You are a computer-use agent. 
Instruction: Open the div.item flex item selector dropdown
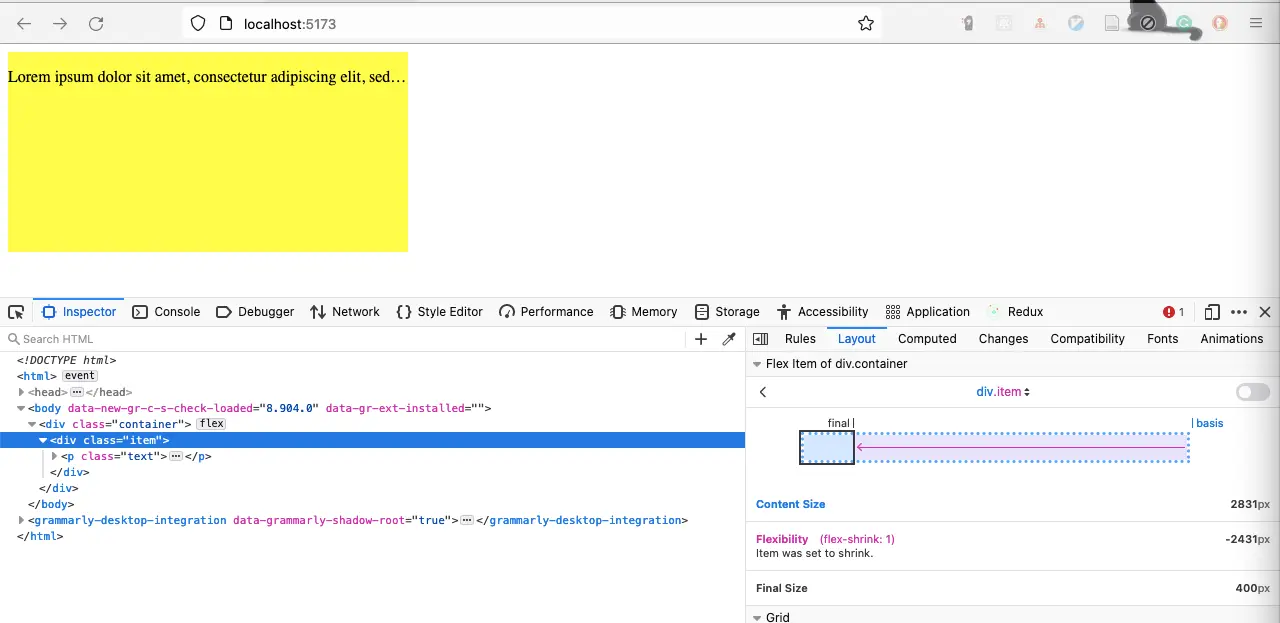pyautogui.click(x=1003, y=392)
